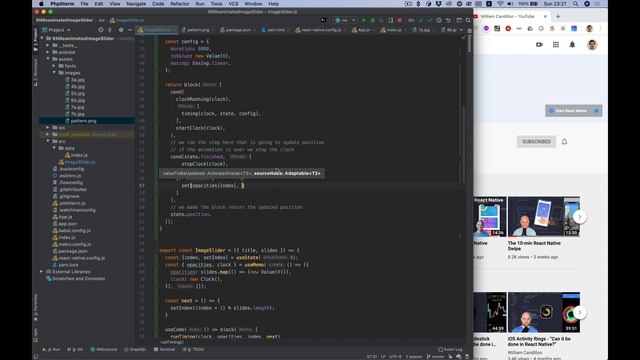Click the history clock icon in toolbar
This screenshot has width=640, height=360.
[x=439, y=20]
